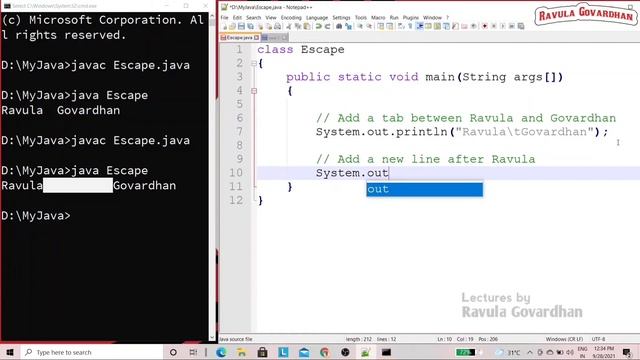The height and width of the screenshot is (360, 640).
Task: Save the file with the Save icon
Action: tap(241, 26)
